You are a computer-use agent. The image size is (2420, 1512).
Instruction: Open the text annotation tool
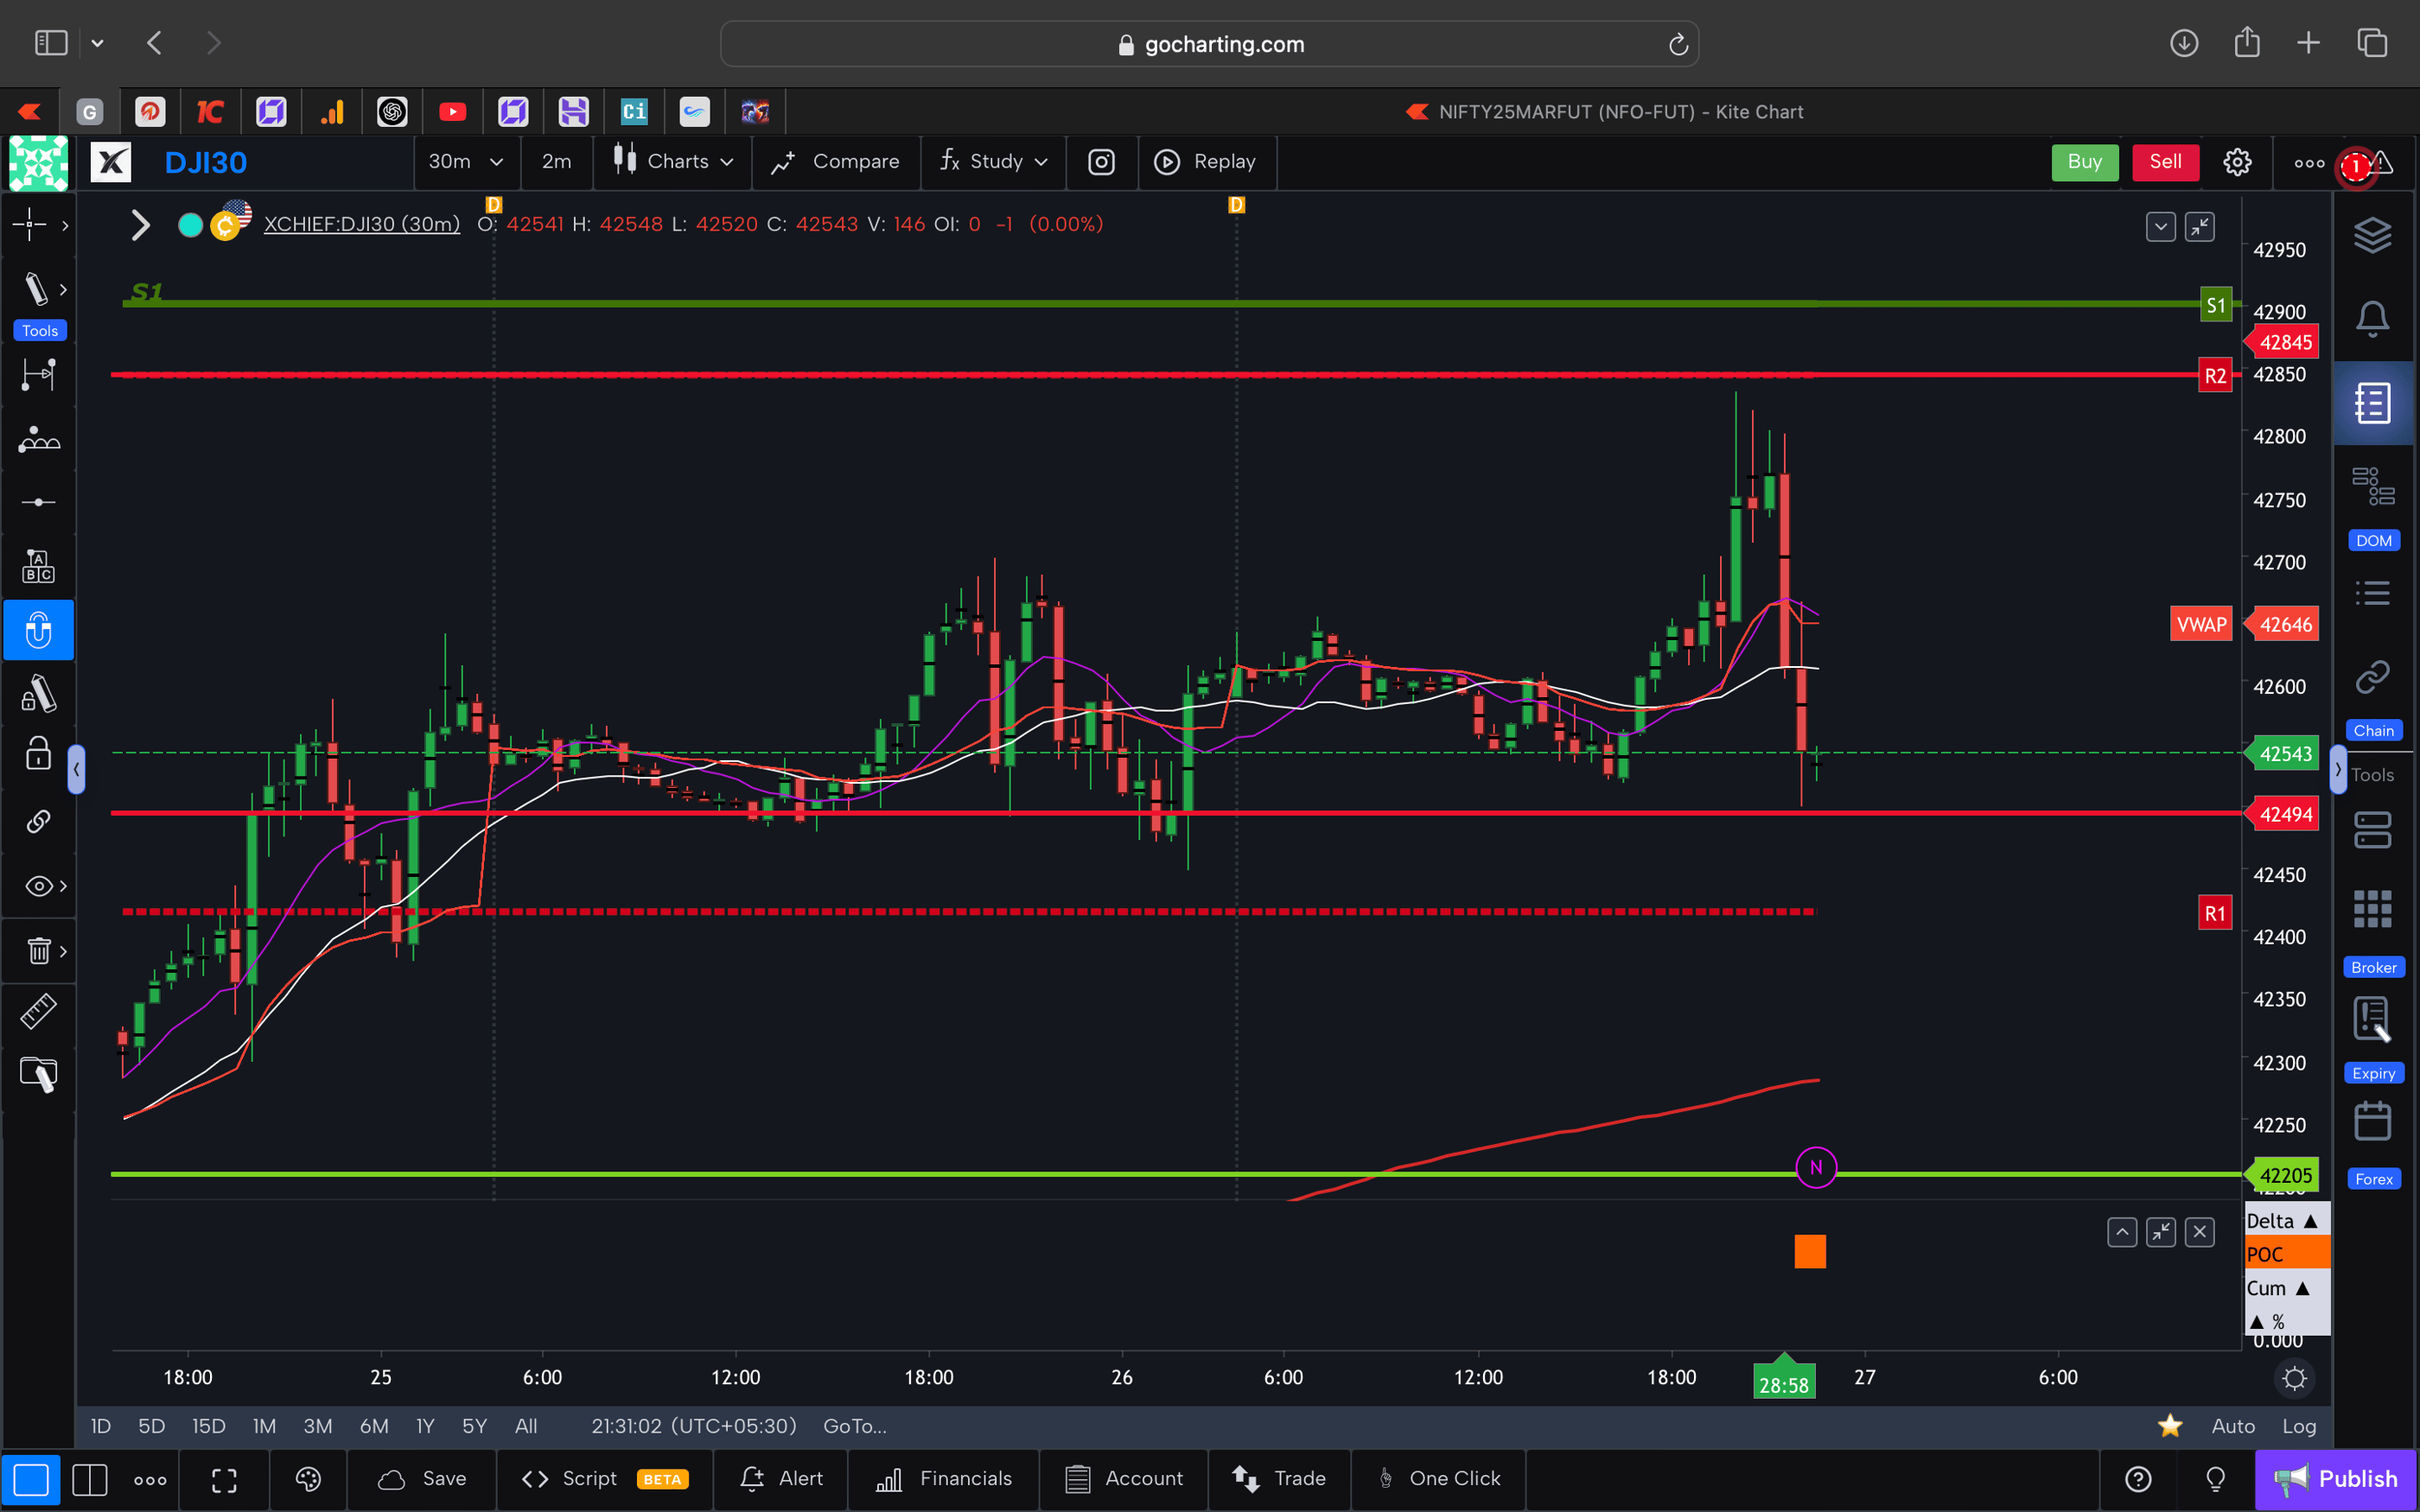click(38, 565)
